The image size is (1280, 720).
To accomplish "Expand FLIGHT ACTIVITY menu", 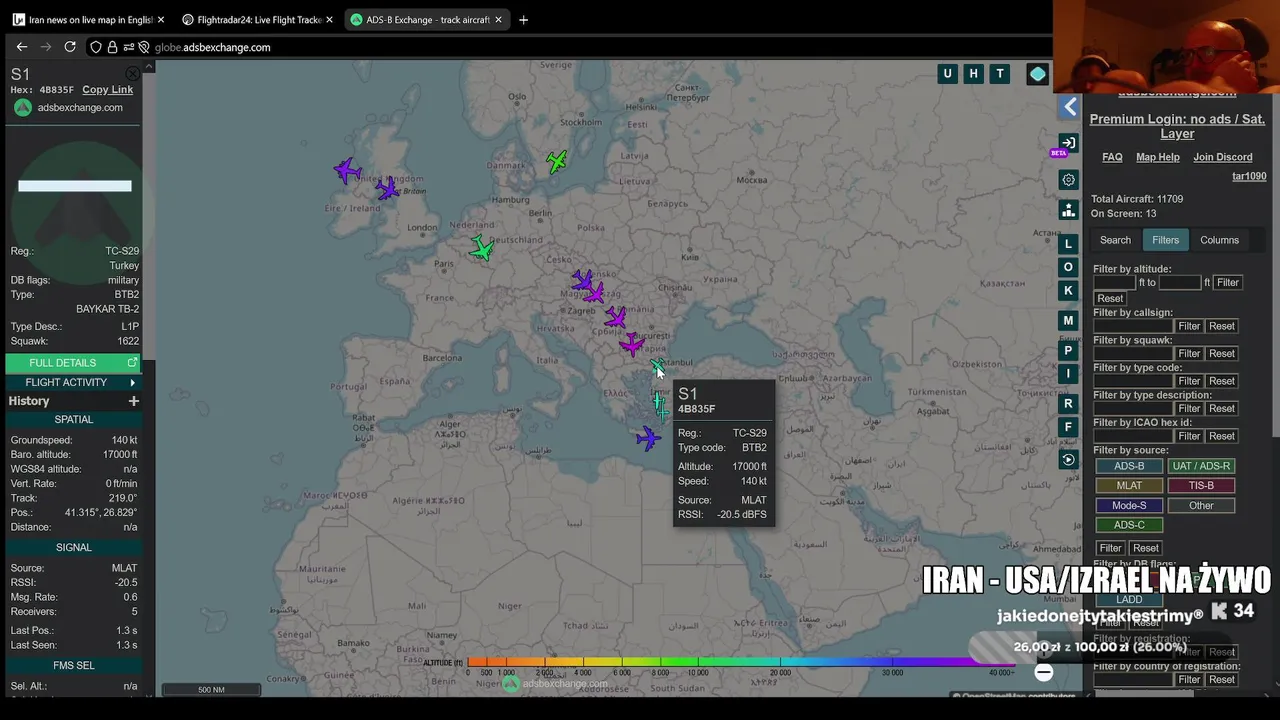I will pos(74,383).
